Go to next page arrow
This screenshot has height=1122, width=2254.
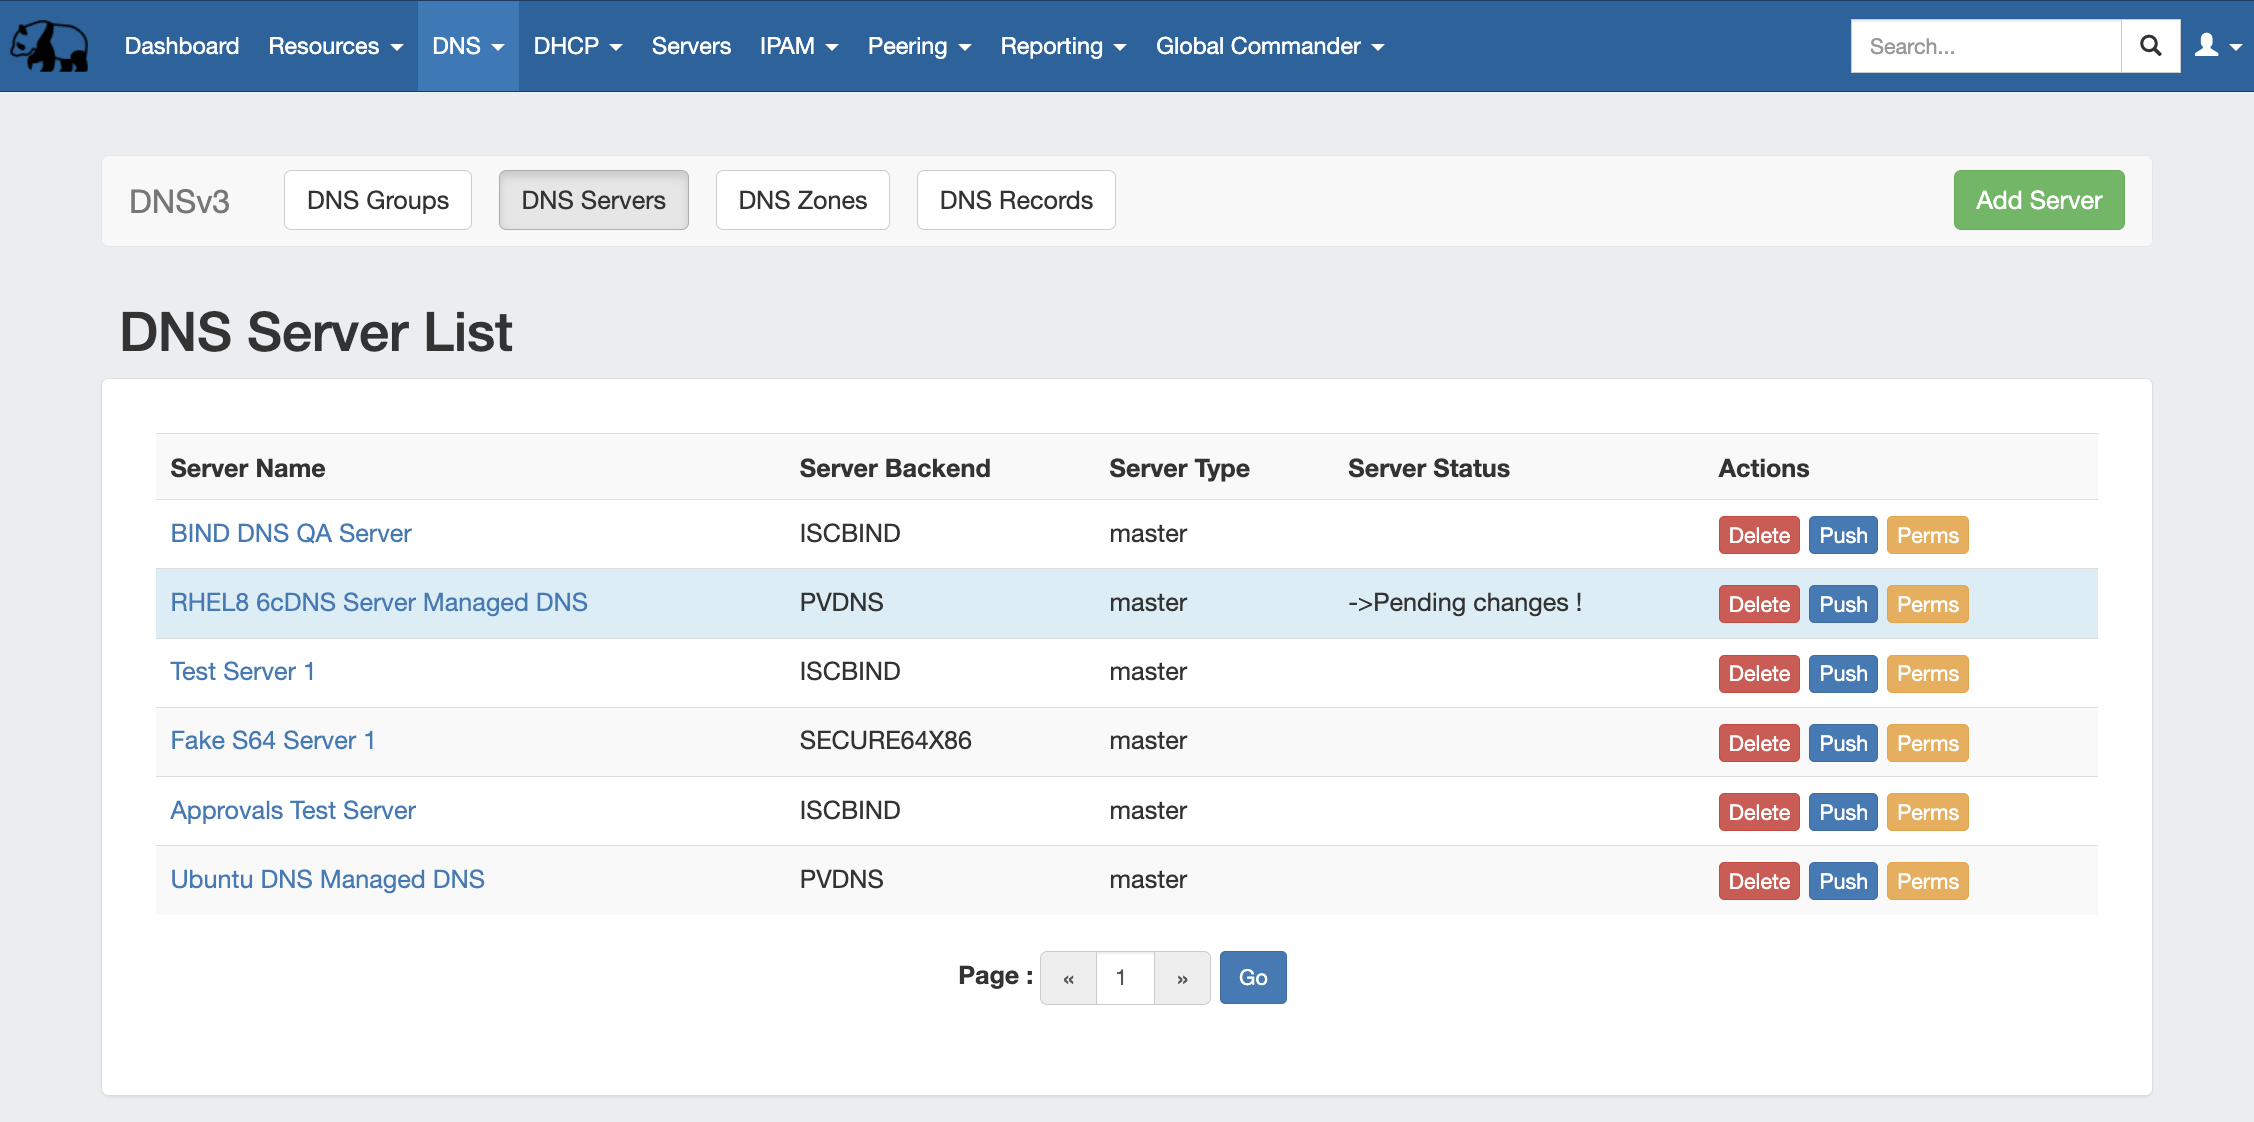(x=1182, y=978)
